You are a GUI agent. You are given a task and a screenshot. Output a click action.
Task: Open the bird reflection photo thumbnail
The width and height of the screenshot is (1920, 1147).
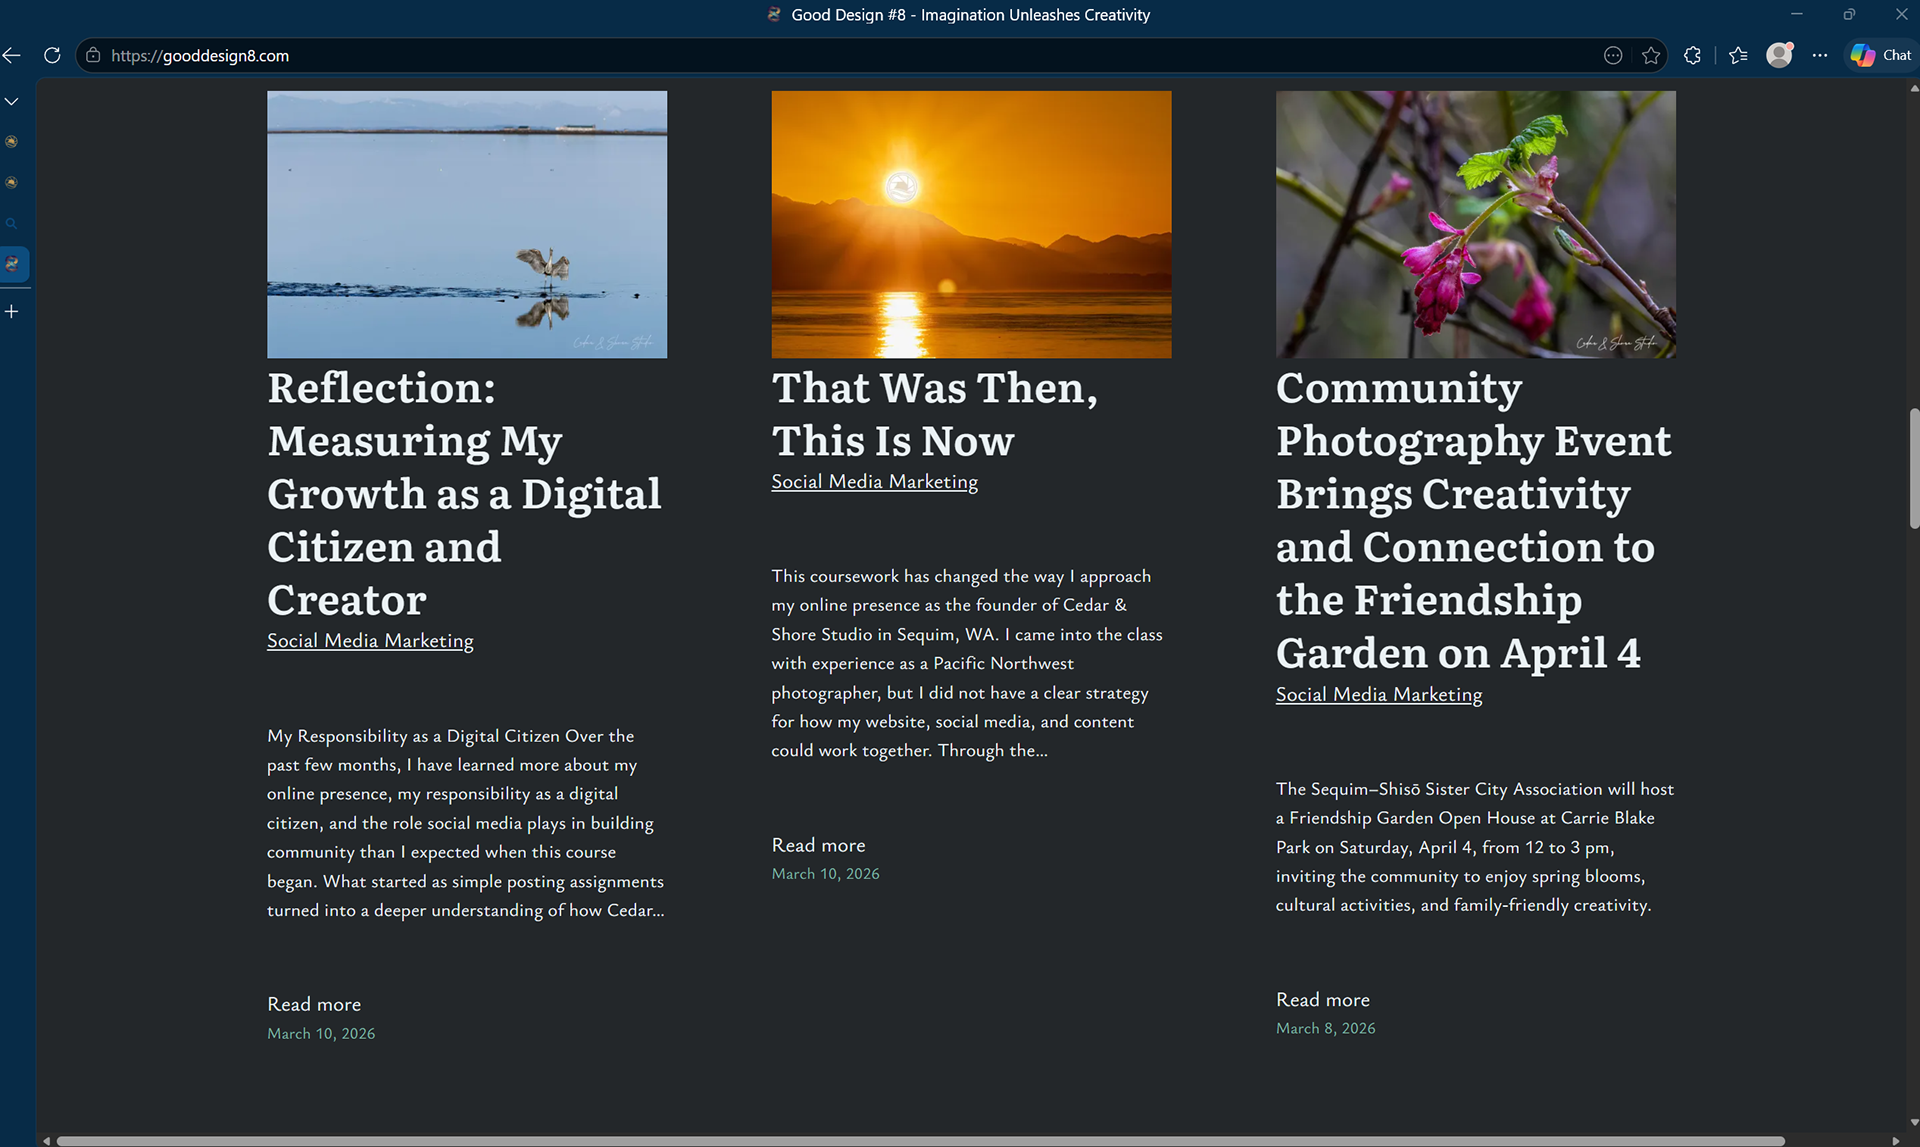pos(467,224)
